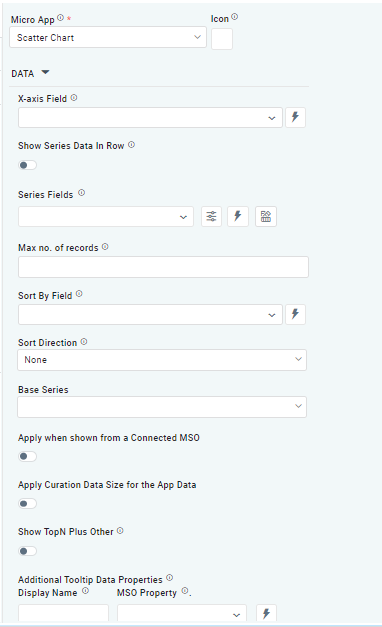
Task: Open the Micro App dropdown showing Scatter Chart
Action: 108,38
